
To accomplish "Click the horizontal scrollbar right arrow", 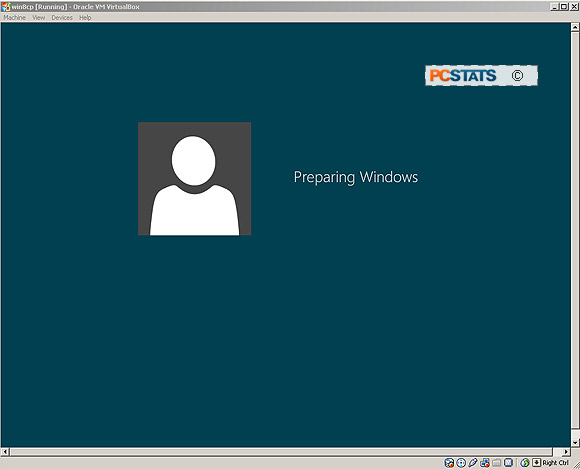I will click(x=566, y=452).
